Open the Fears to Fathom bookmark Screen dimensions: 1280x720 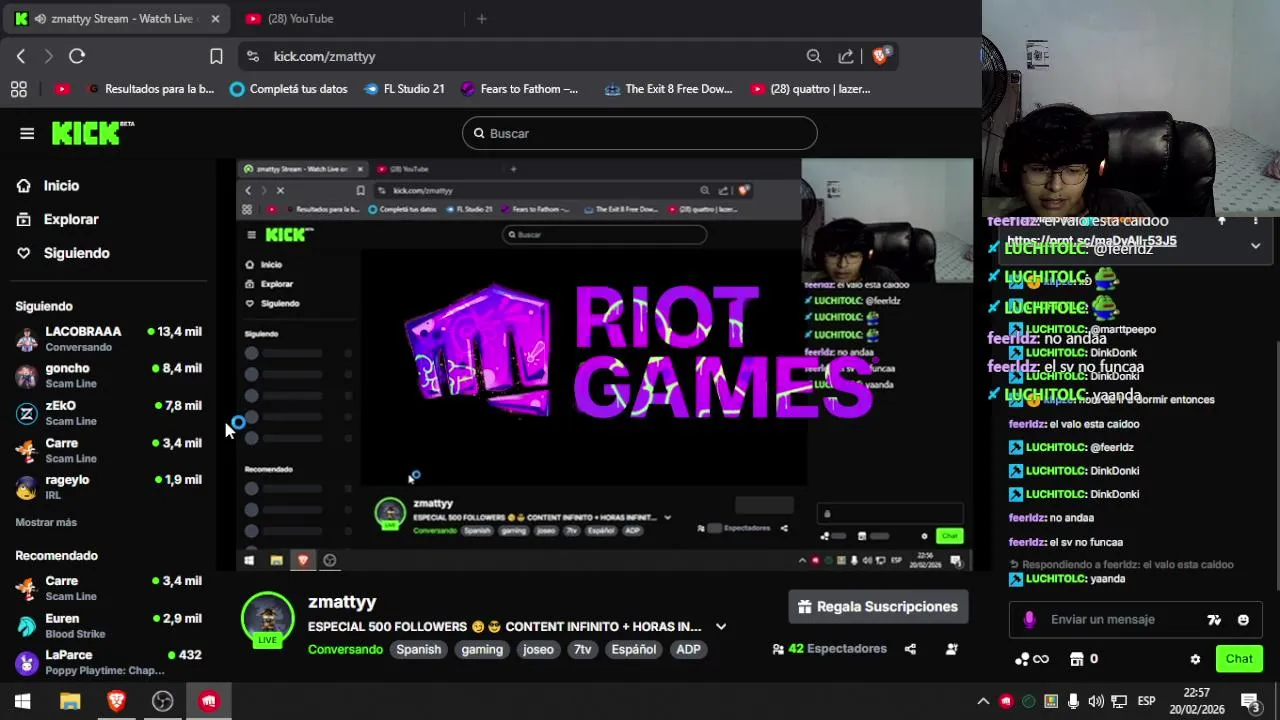coord(519,89)
